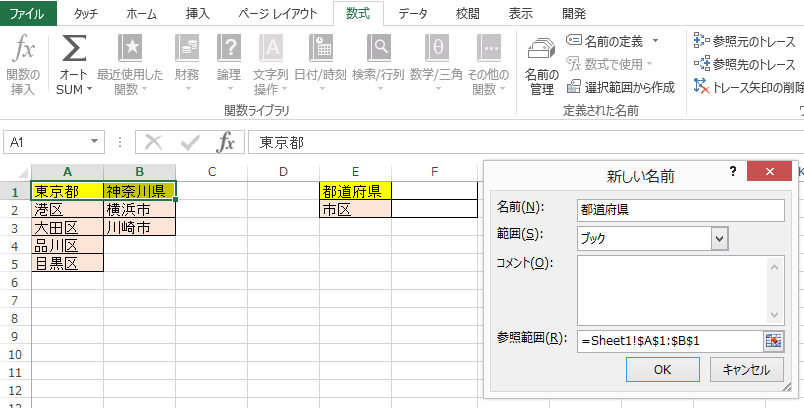Open the ファイル tab
Screen dimensions: 804x408
[x=28, y=14]
